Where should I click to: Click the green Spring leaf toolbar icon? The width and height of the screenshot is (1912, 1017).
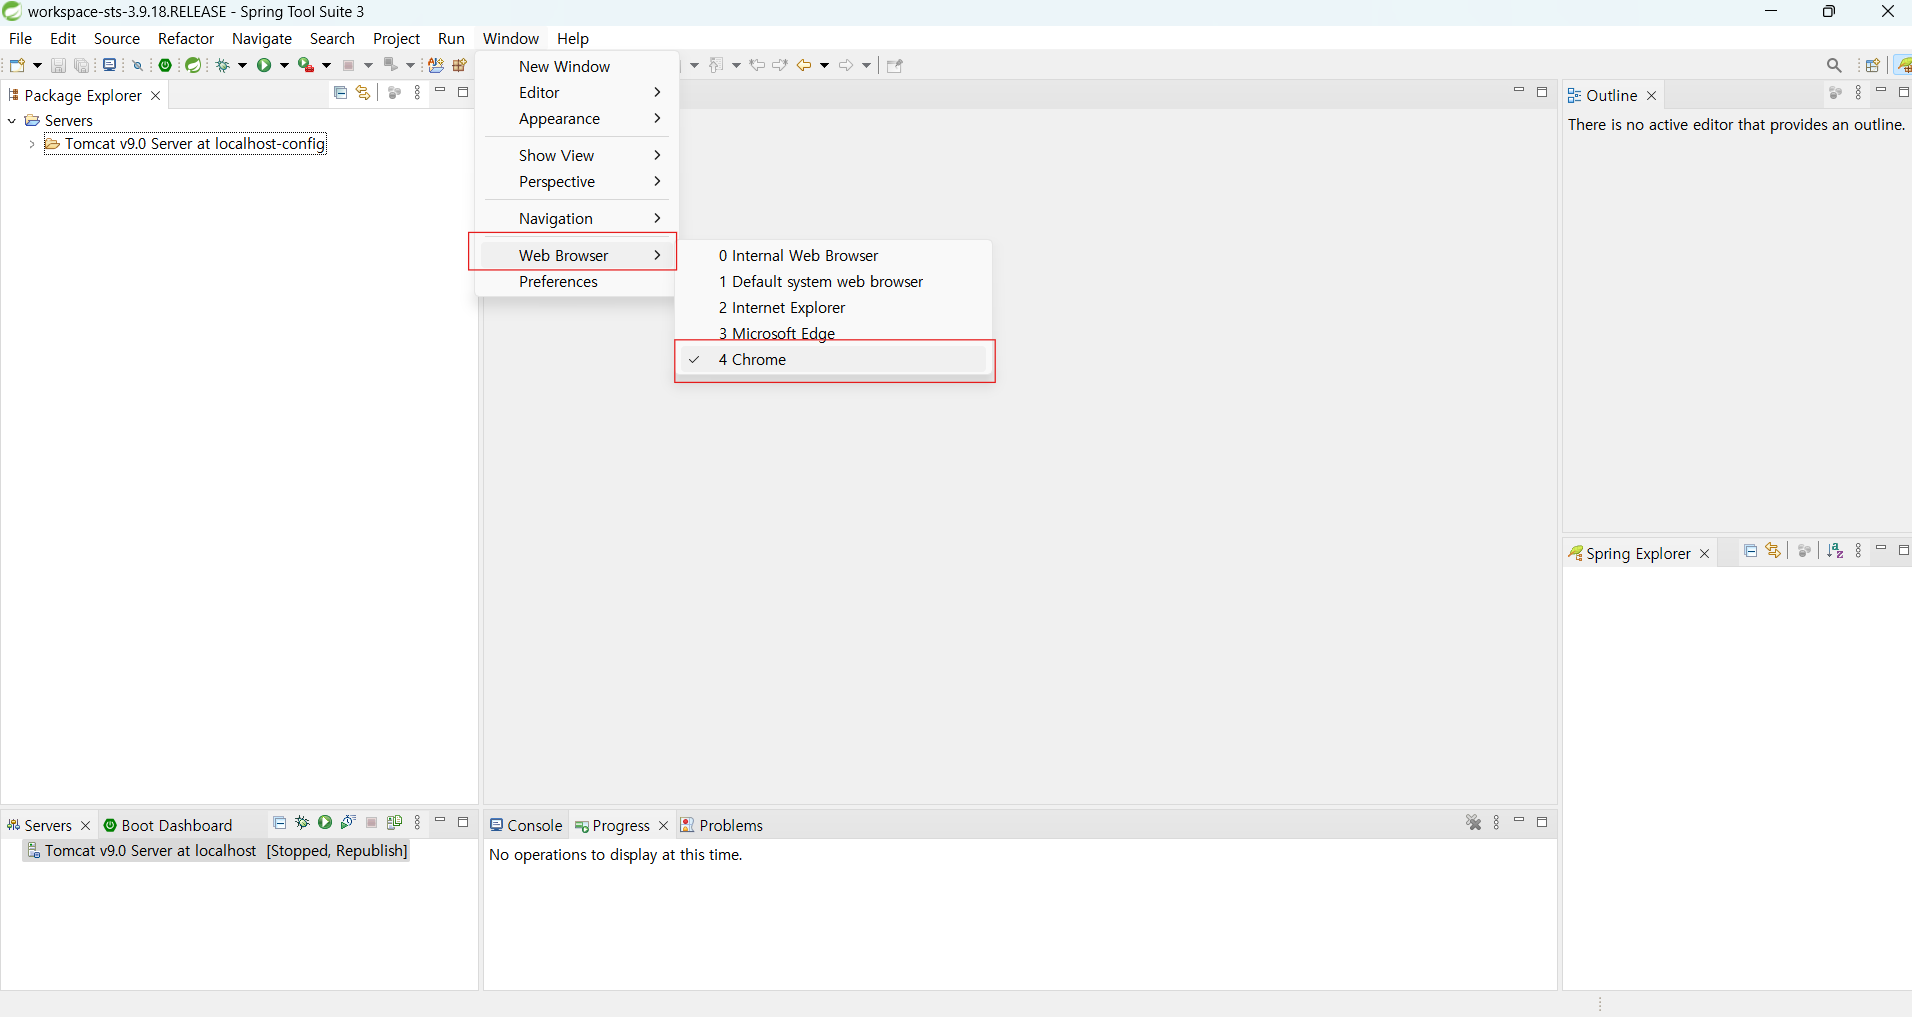[193, 65]
